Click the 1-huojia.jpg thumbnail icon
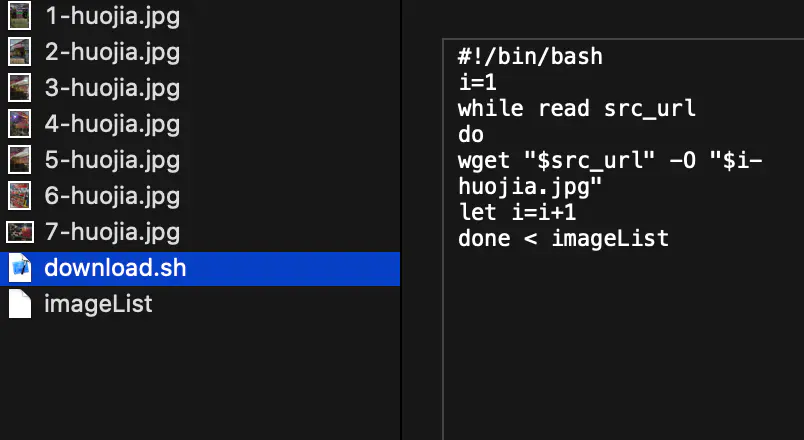 [19, 15]
